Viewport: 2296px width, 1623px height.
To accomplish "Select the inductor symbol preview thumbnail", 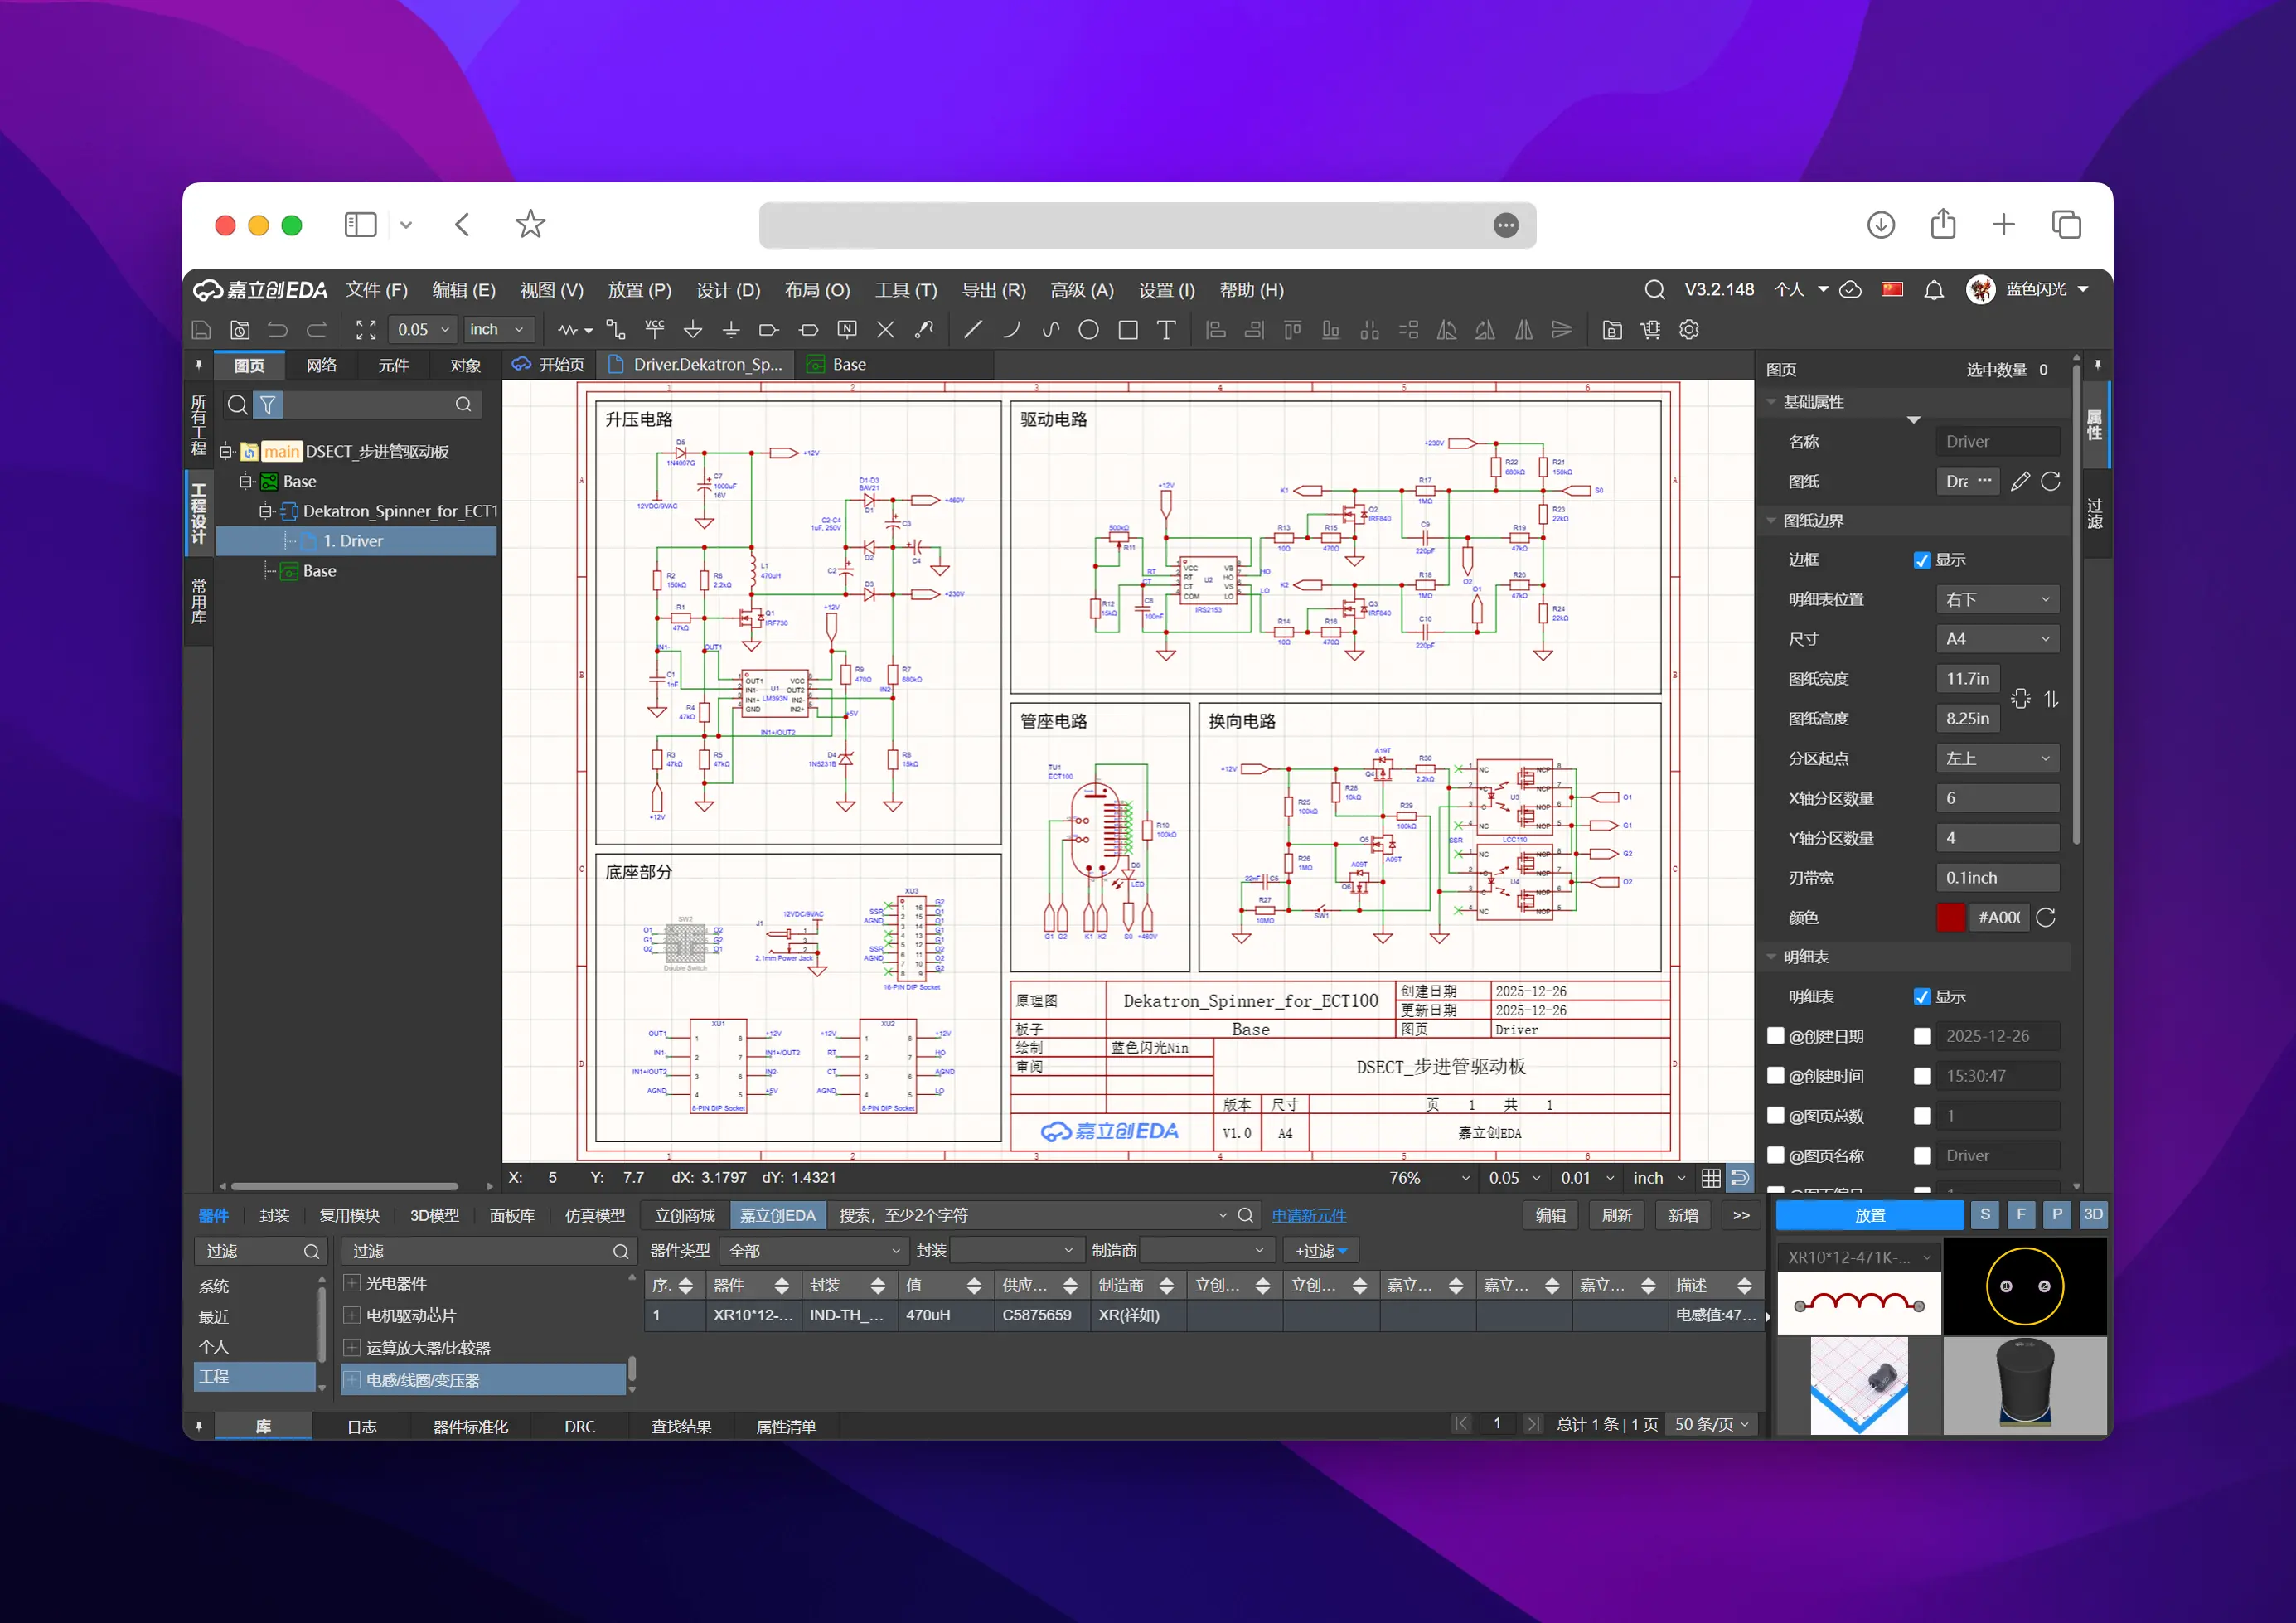I will pos(1858,1303).
